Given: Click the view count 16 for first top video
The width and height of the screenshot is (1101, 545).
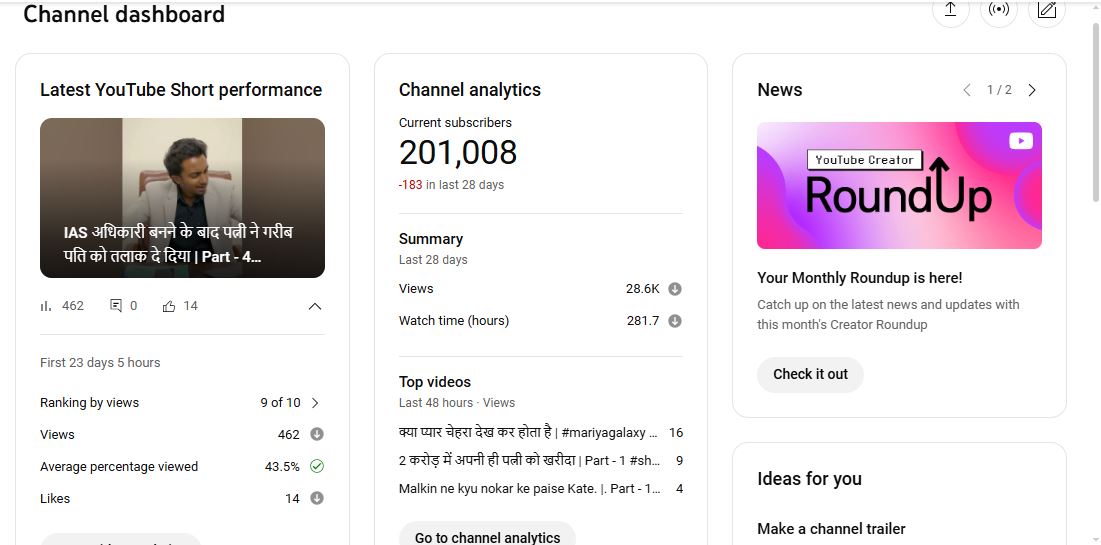Looking at the screenshot, I should coord(675,433).
